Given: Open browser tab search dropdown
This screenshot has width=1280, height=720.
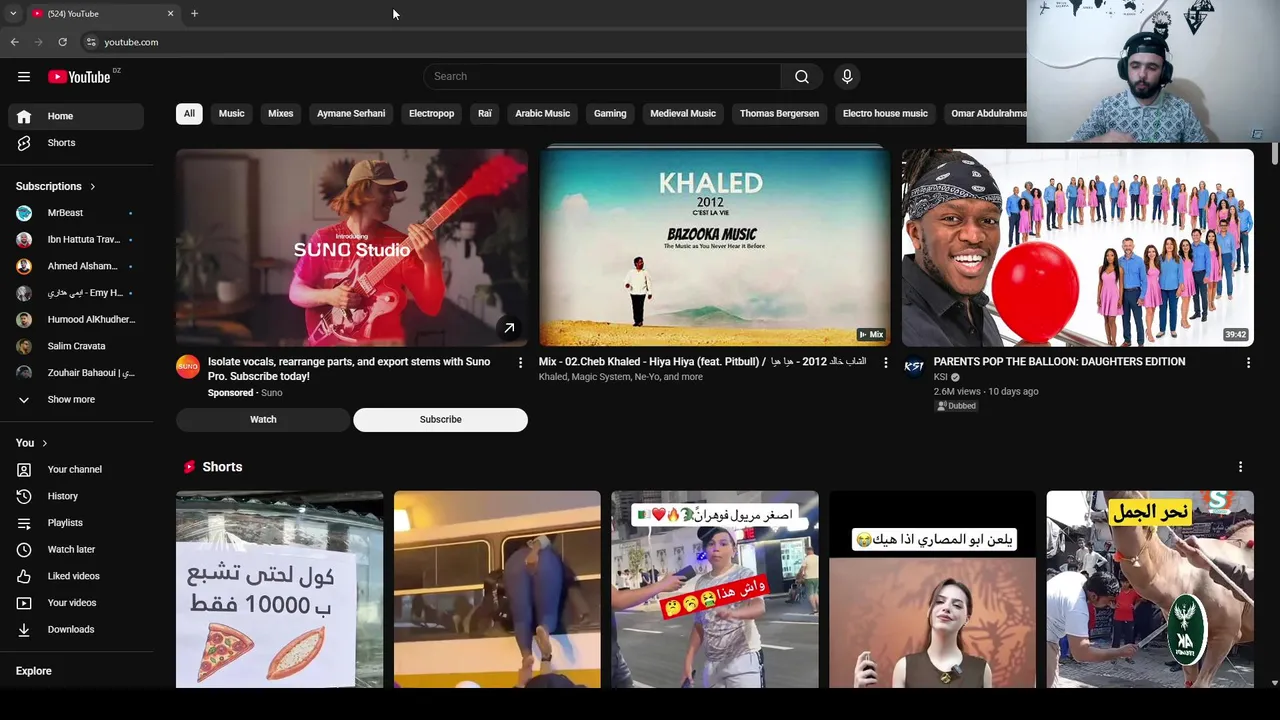Looking at the screenshot, I should [x=13, y=14].
